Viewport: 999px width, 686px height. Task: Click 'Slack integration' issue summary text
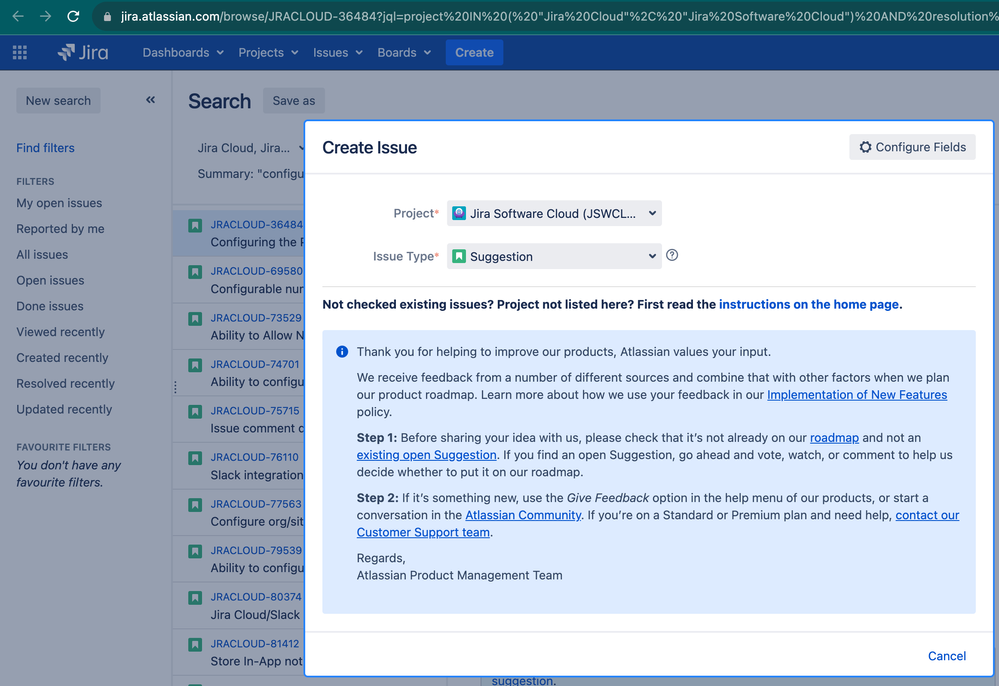pyautogui.click(x=257, y=475)
